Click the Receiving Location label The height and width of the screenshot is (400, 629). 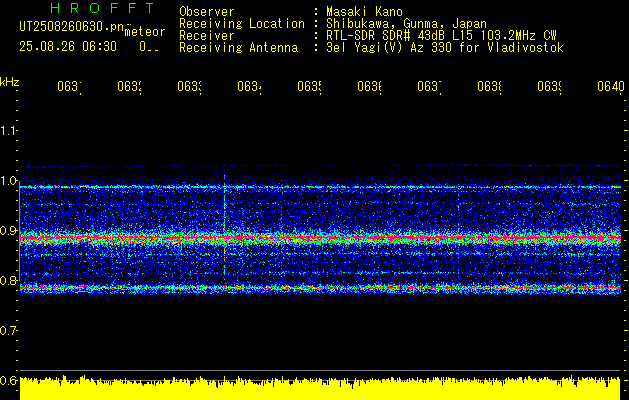coord(242,24)
